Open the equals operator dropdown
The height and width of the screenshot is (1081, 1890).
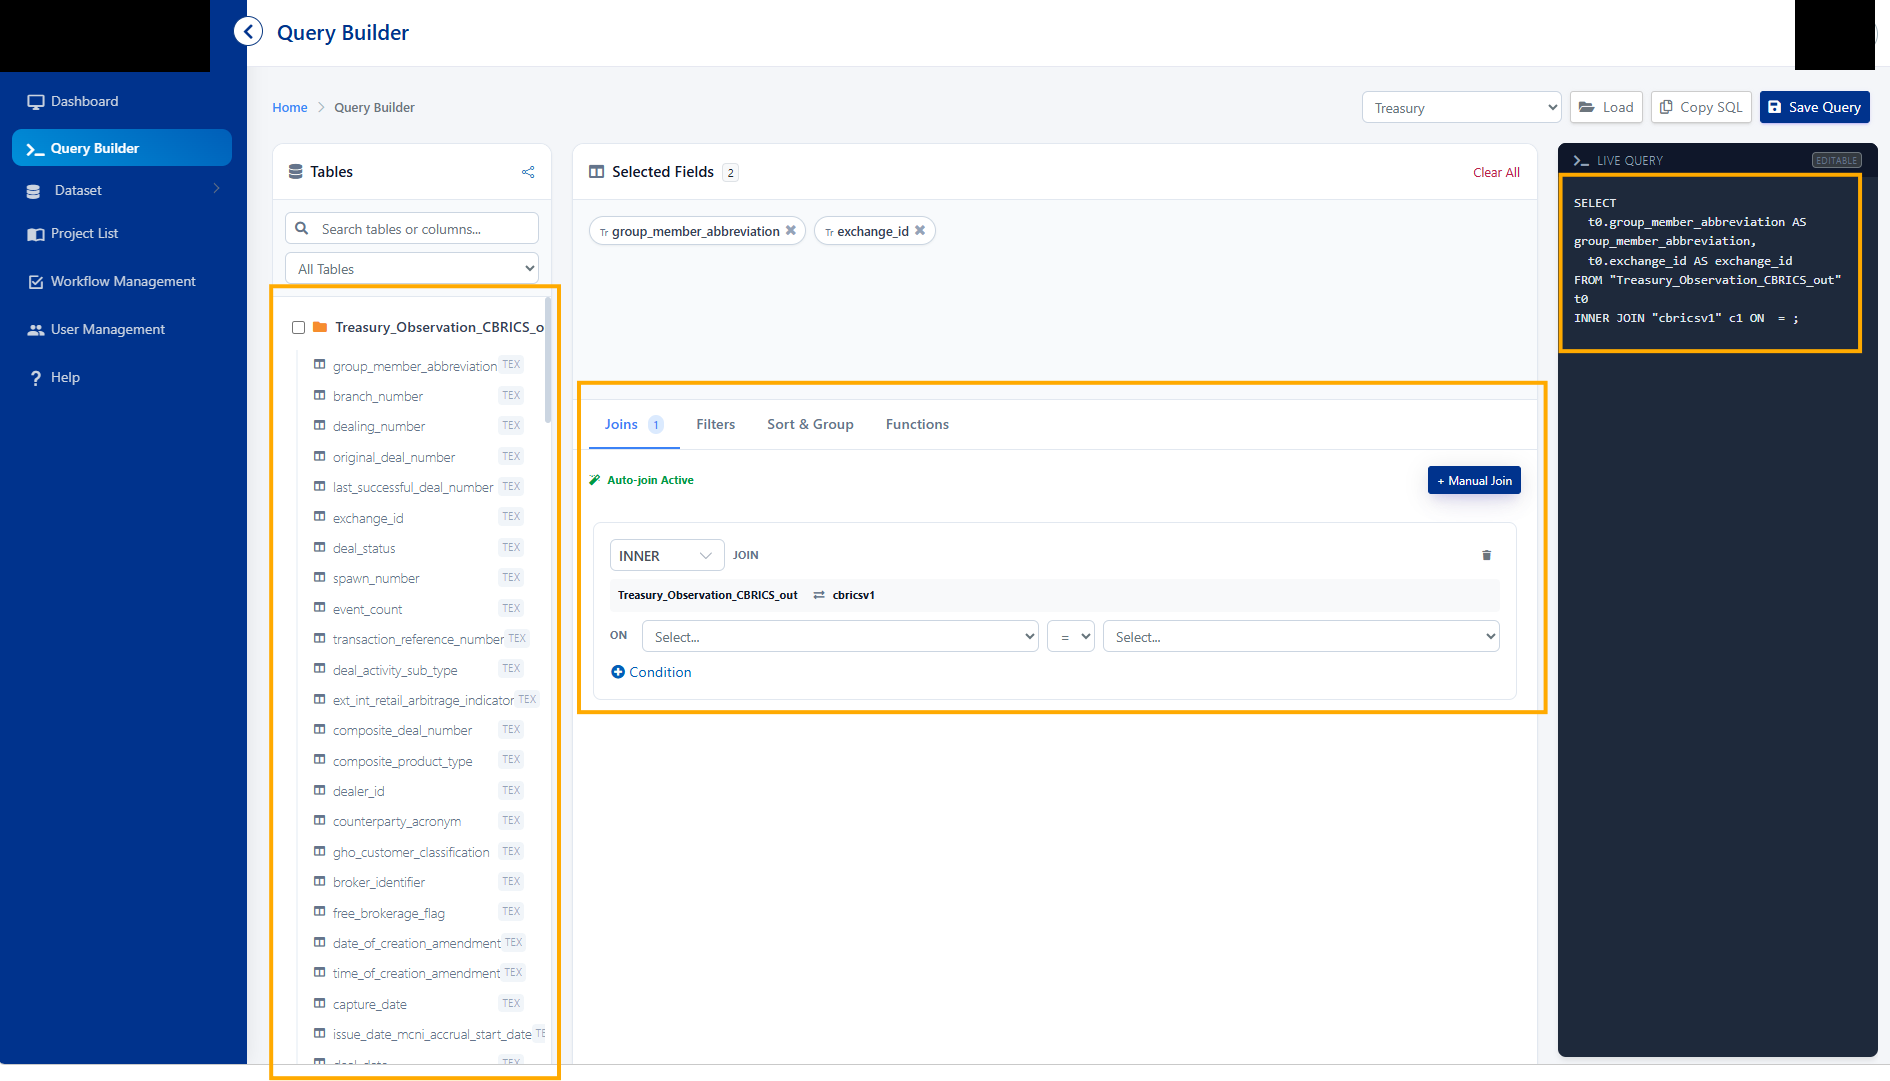[1071, 636]
